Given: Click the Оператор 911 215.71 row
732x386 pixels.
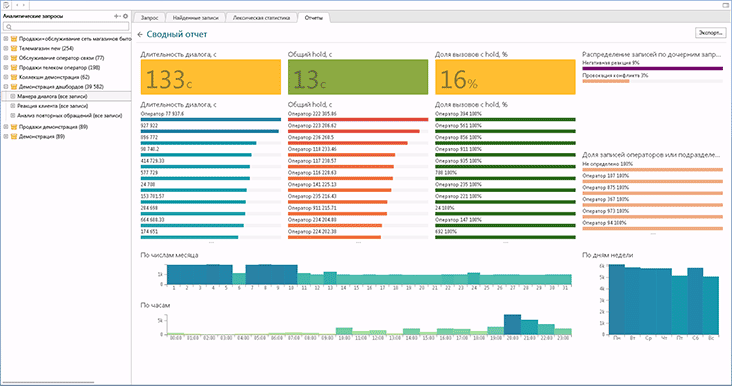Looking at the screenshot, I should point(358,211).
